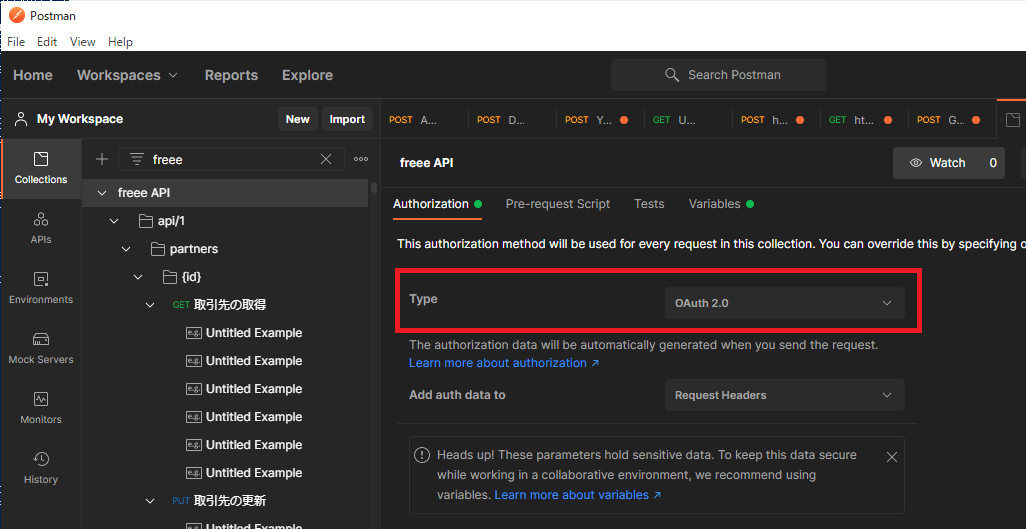Open the Monitors sidebar icon
The height and width of the screenshot is (529, 1026).
(x=41, y=408)
